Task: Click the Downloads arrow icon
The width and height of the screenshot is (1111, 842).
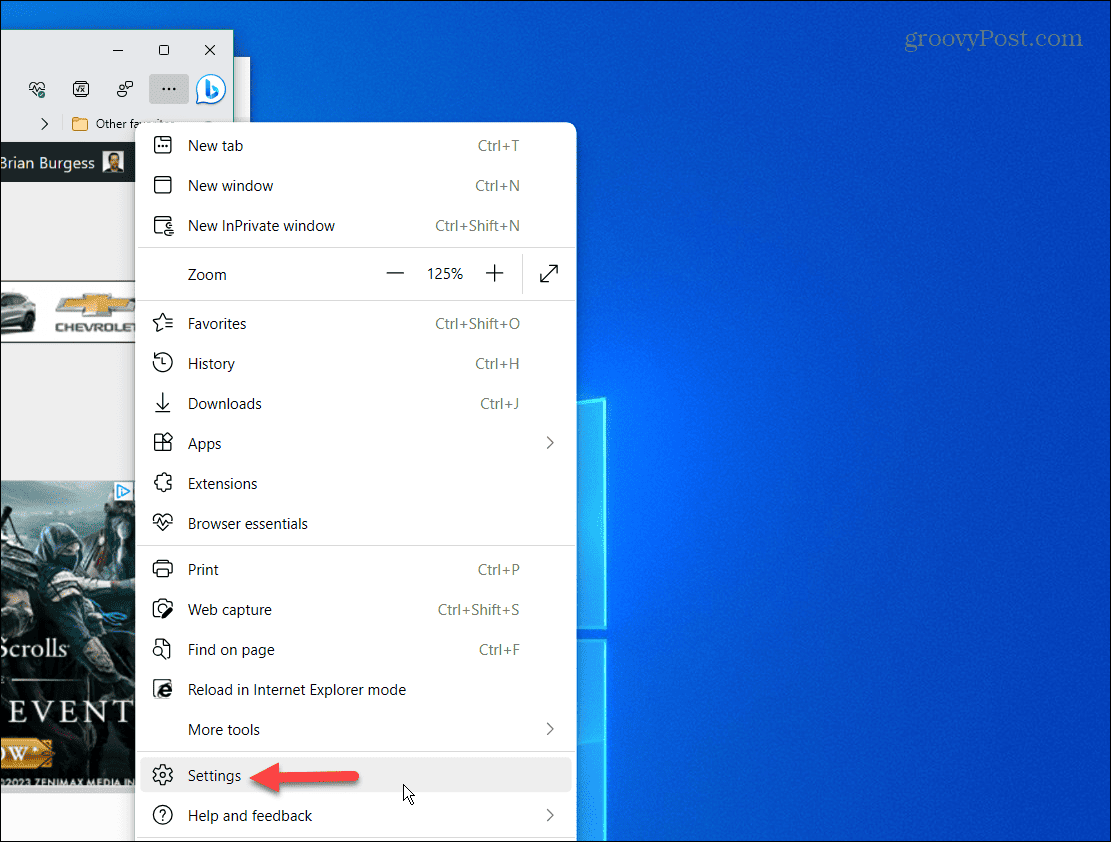Action: (x=163, y=403)
